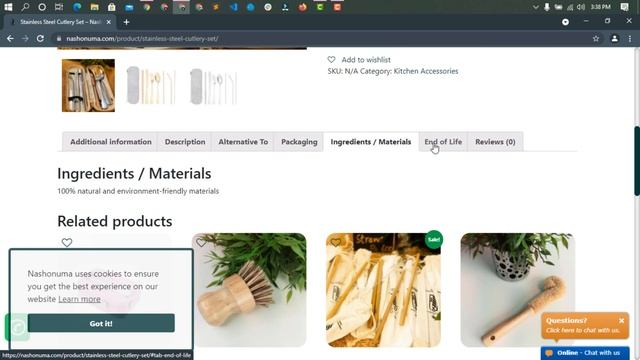Switch to the Description tab
The width and height of the screenshot is (640, 360).
[x=185, y=142]
